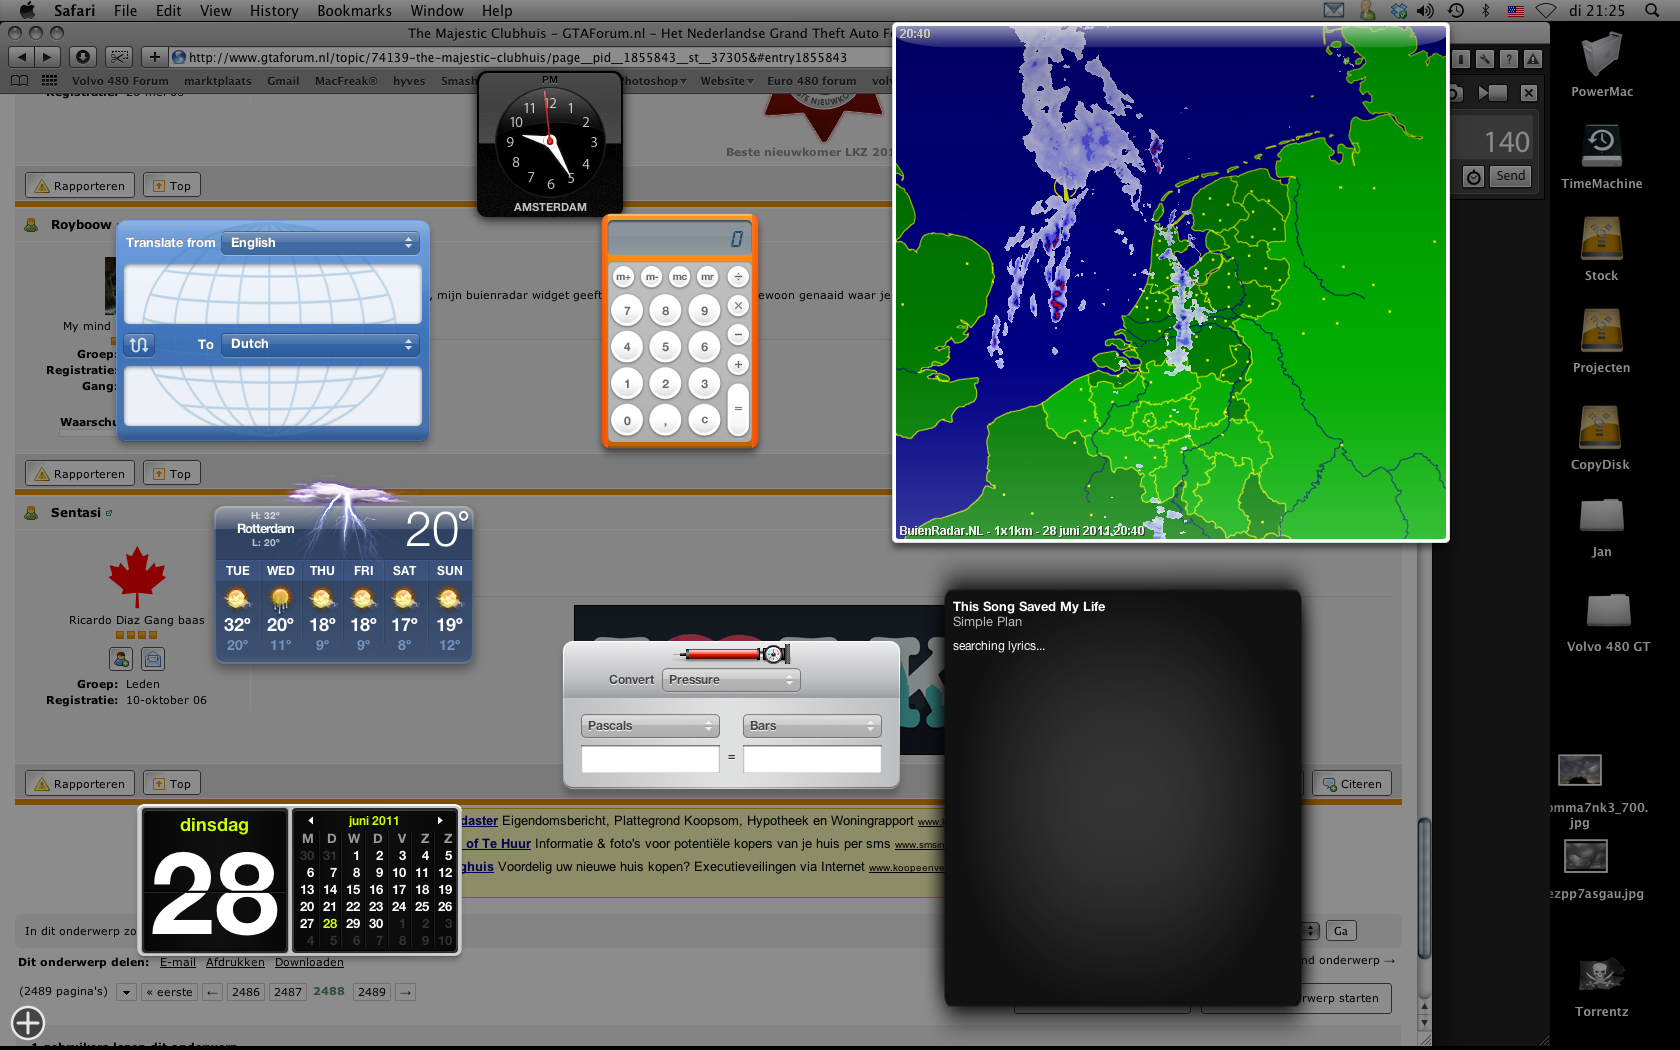
Task: Open the Spotlight search magnifier
Action: coord(1651,10)
